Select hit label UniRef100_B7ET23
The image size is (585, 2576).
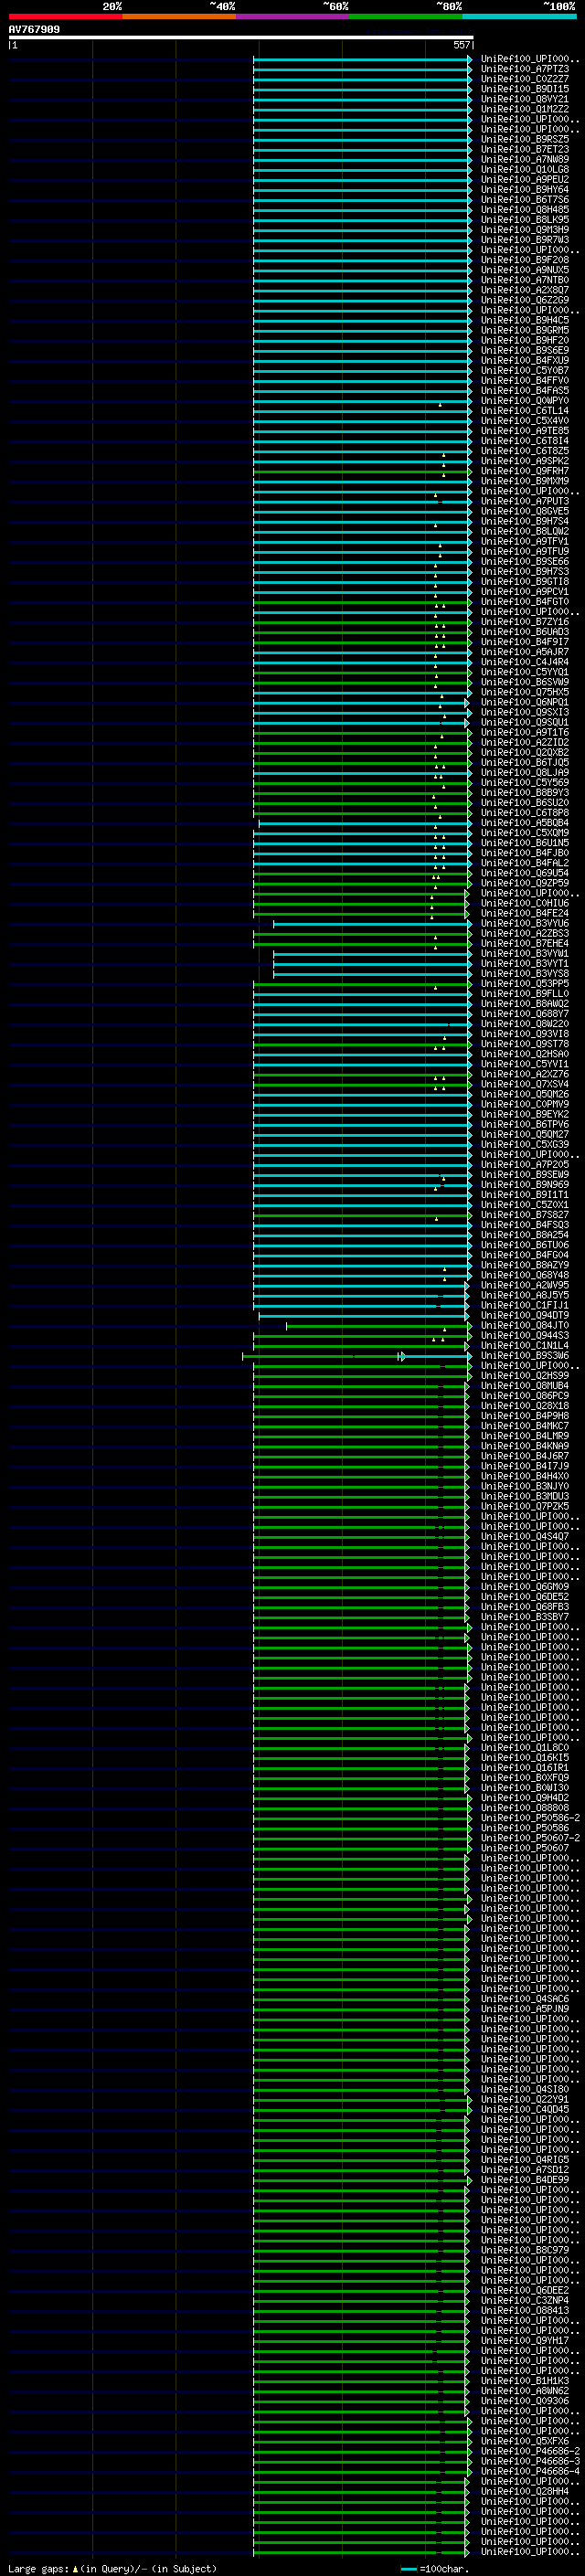(524, 149)
